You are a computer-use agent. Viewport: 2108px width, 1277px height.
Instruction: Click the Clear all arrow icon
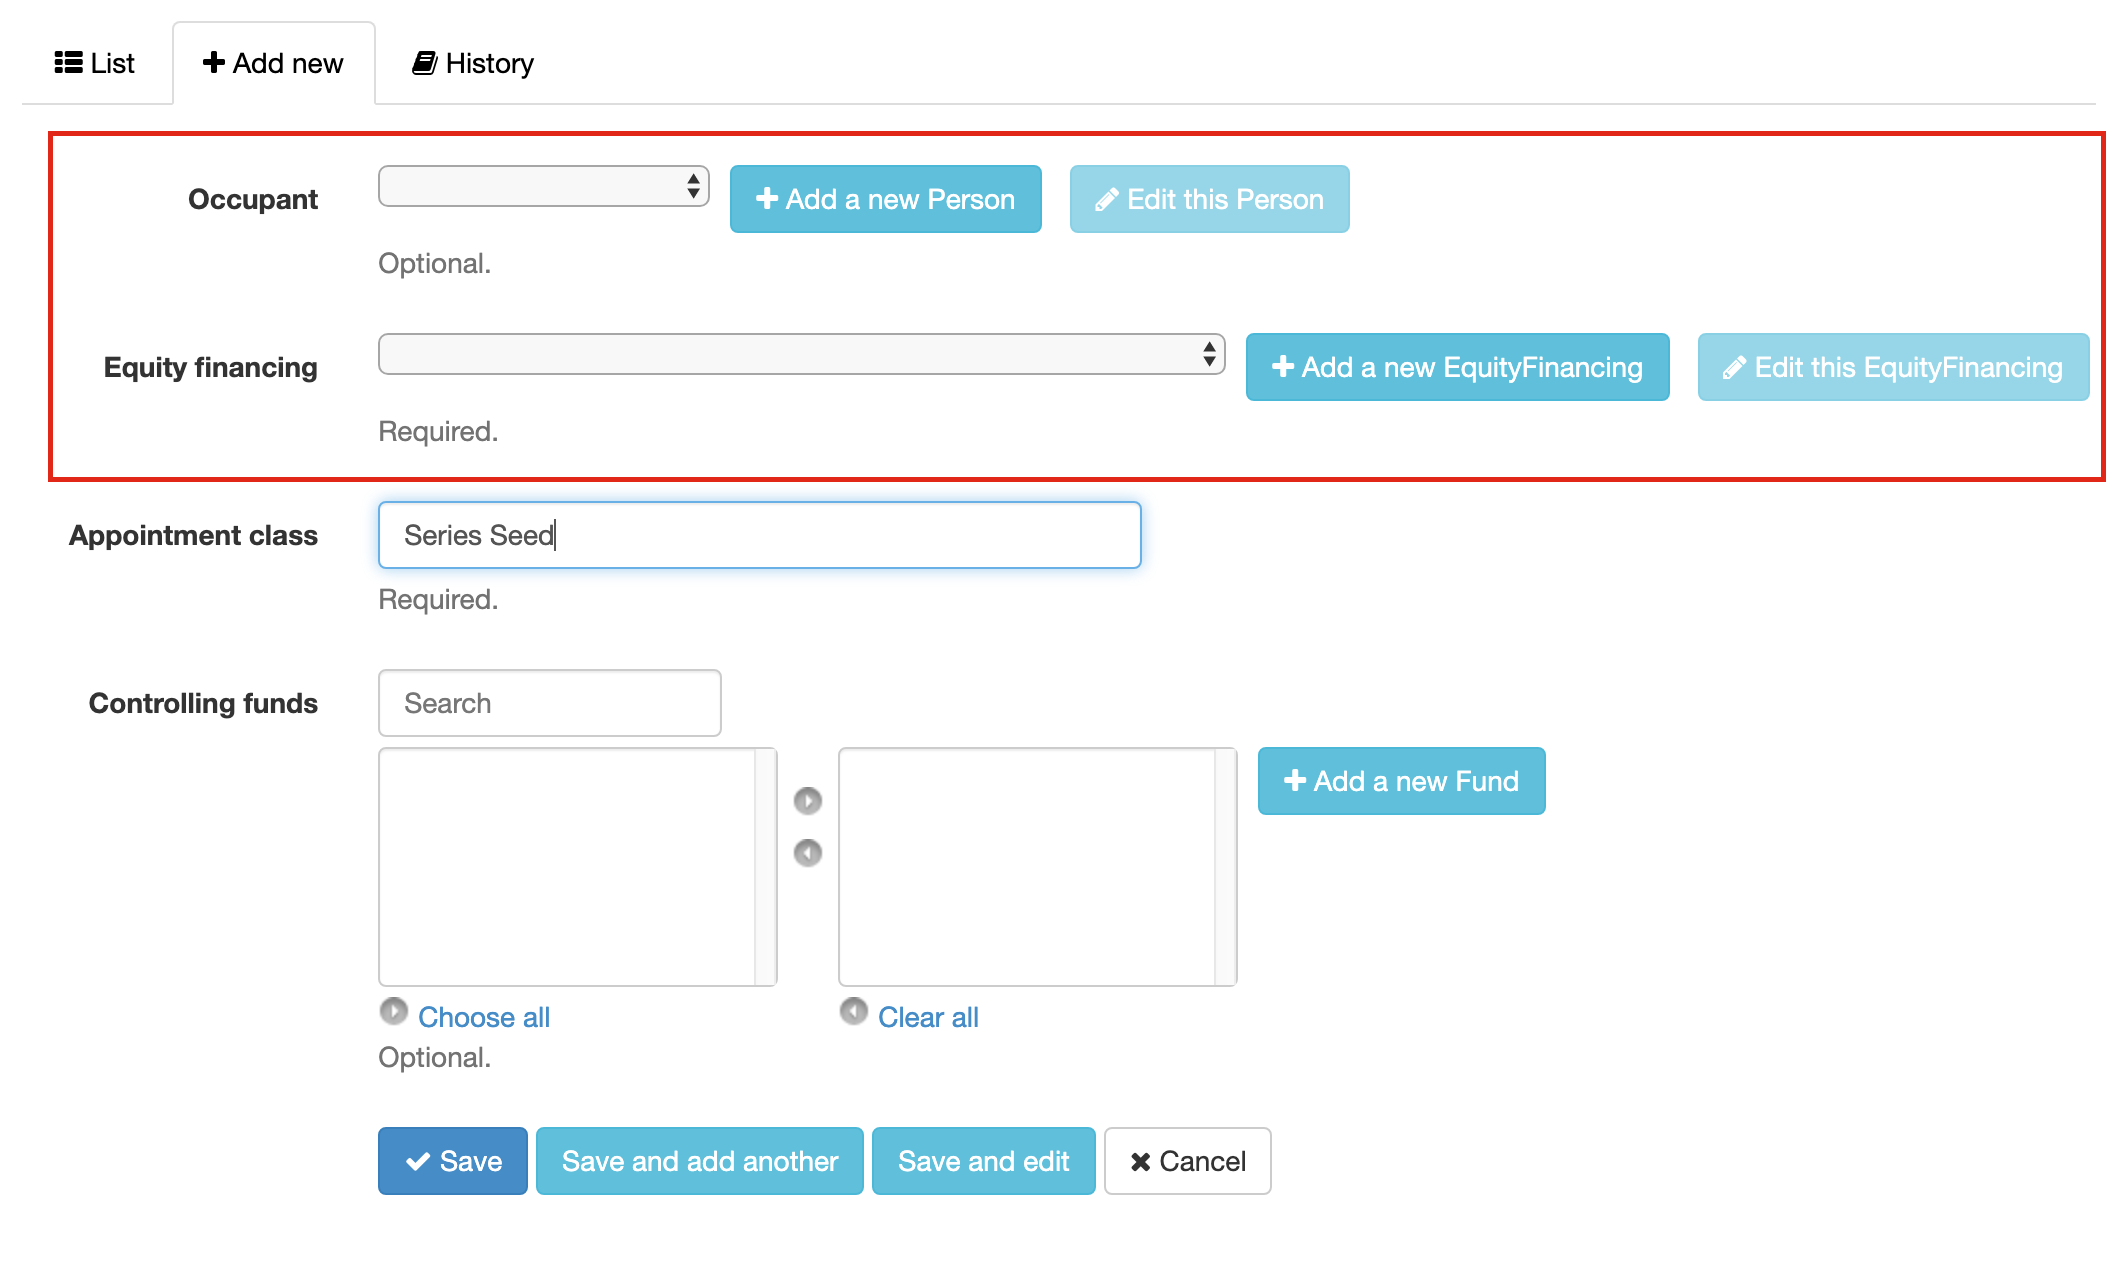tap(853, 1012)
